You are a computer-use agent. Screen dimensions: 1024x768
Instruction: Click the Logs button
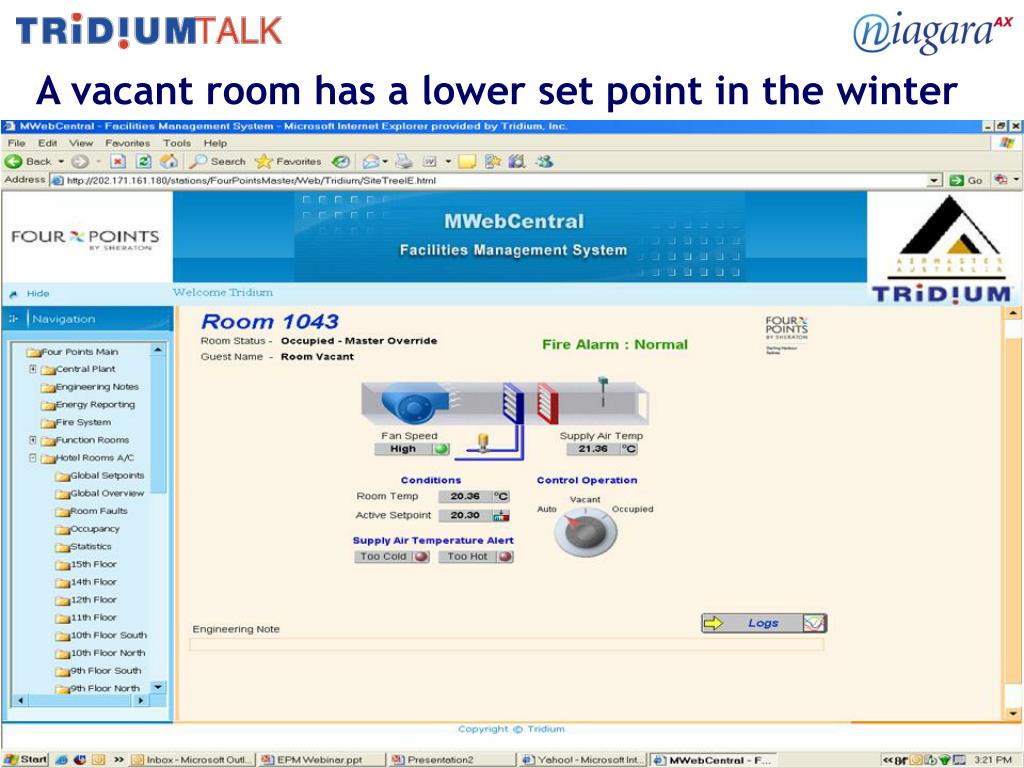click(764, 623)
